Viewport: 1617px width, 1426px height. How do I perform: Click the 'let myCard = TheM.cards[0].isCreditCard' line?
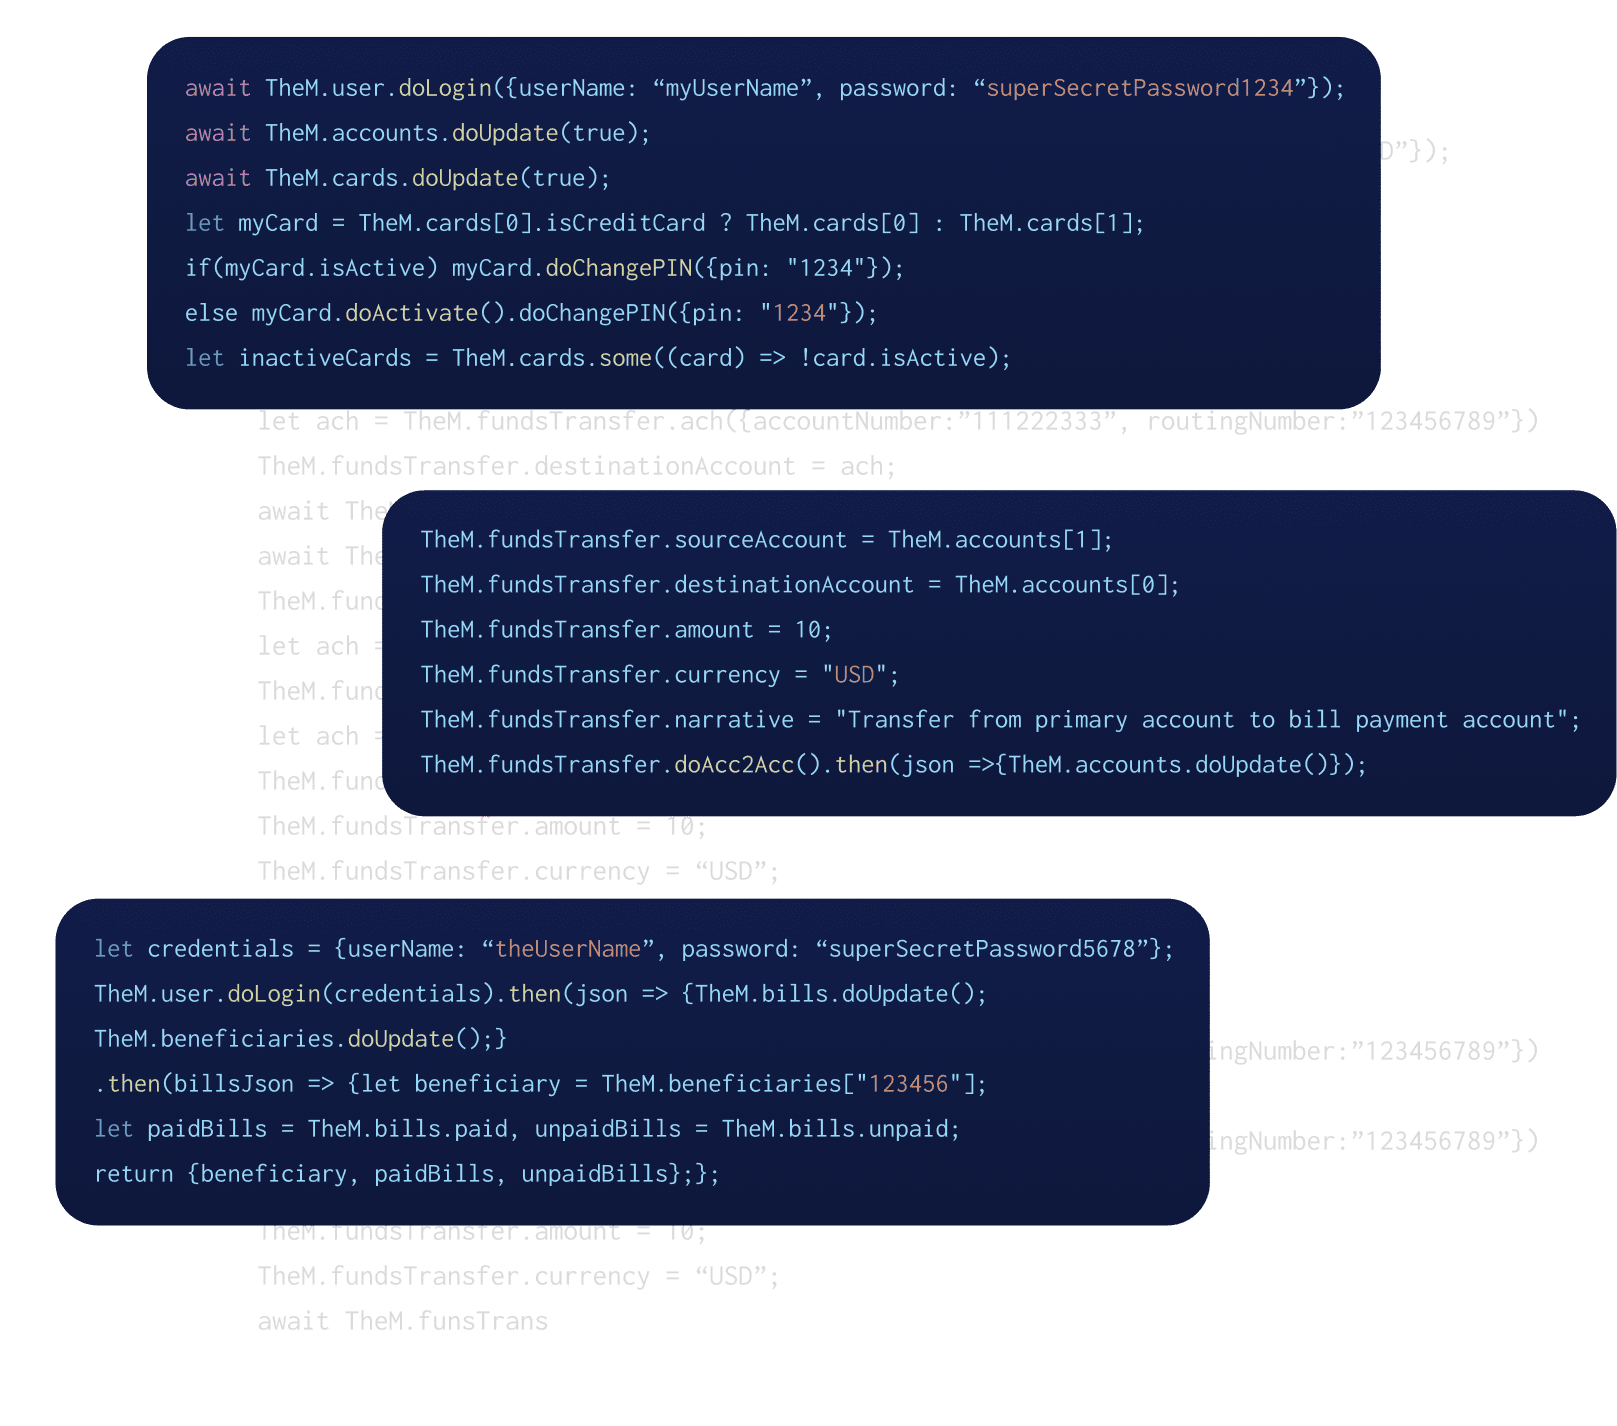click(664, 223)
